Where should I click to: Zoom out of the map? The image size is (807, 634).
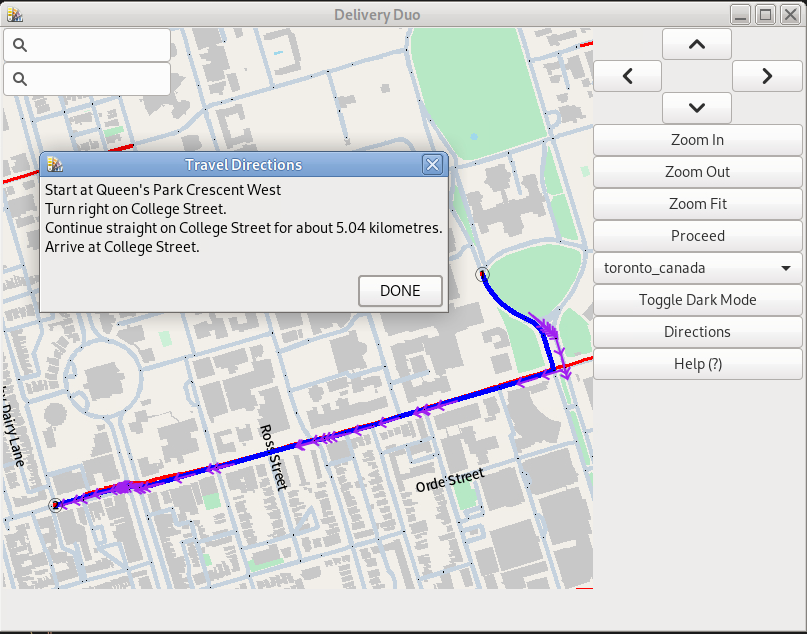coord(697,172)
